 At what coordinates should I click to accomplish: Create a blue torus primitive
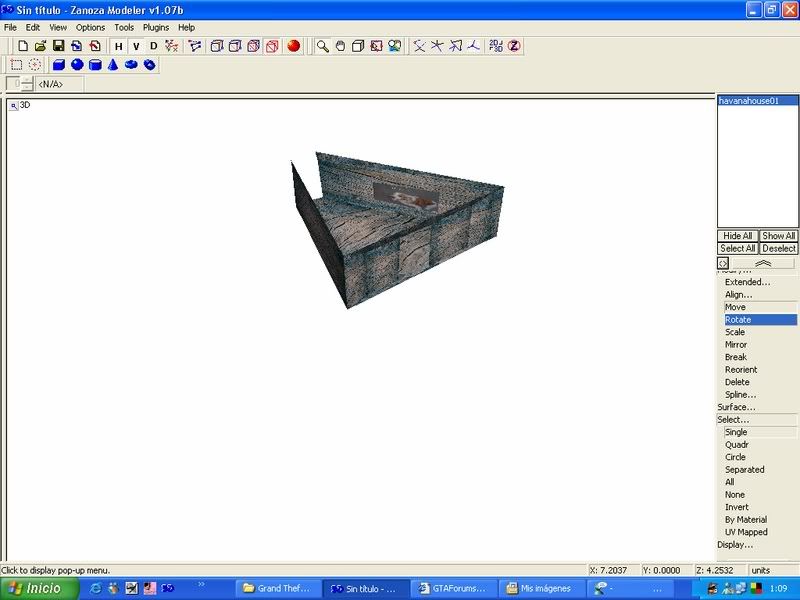(x=131, y=65)
